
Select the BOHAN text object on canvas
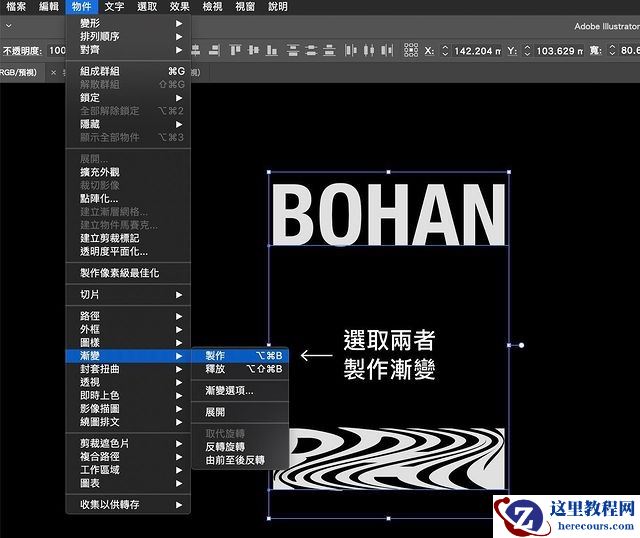click(x=388, y=214)
